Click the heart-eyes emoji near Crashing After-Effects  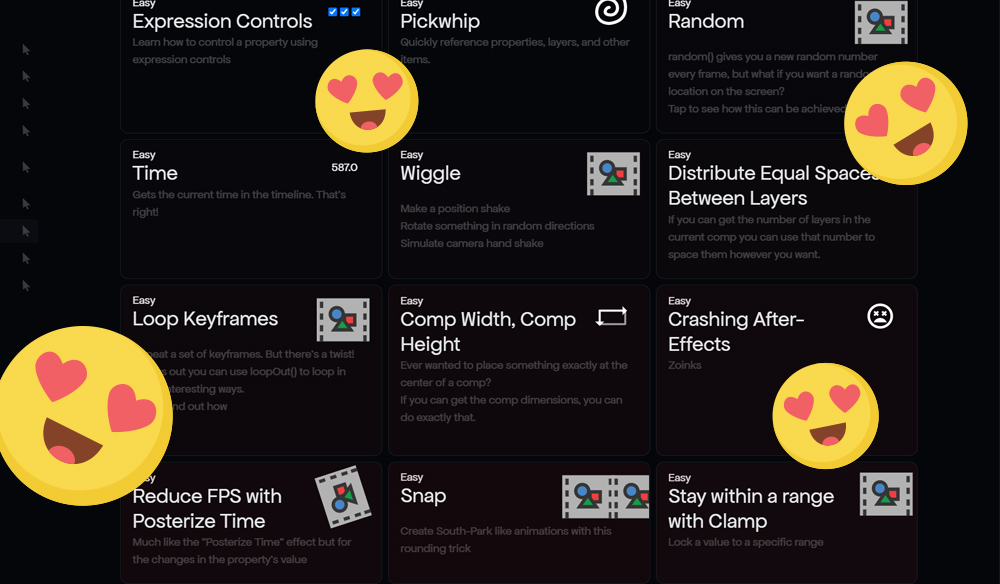(x=825, y=416)
